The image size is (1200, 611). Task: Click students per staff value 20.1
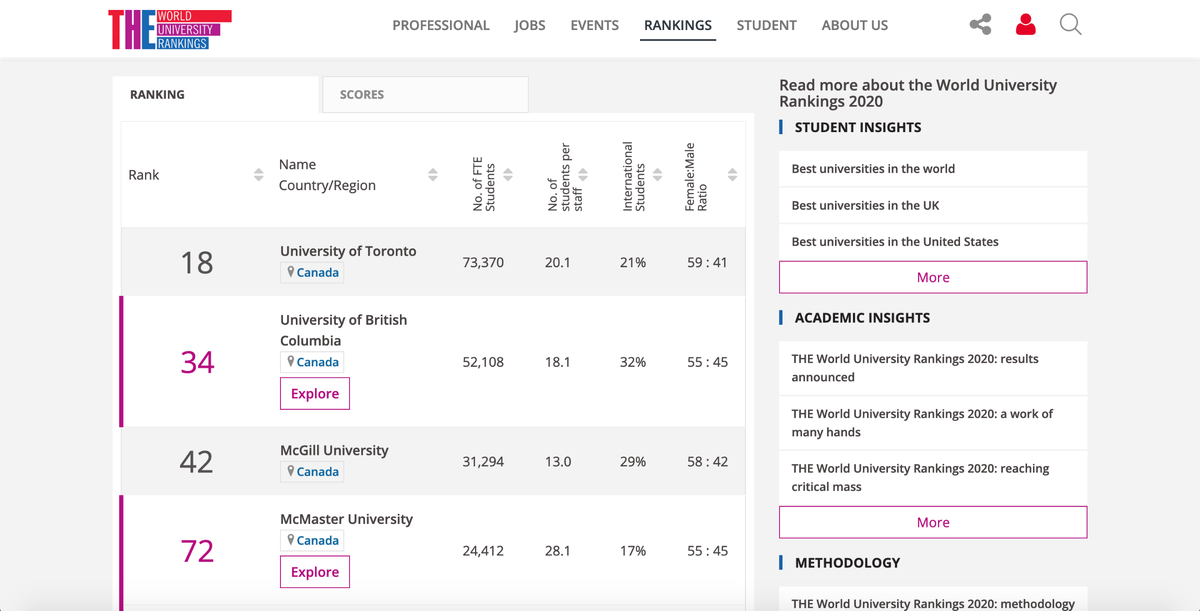(558, 262)
